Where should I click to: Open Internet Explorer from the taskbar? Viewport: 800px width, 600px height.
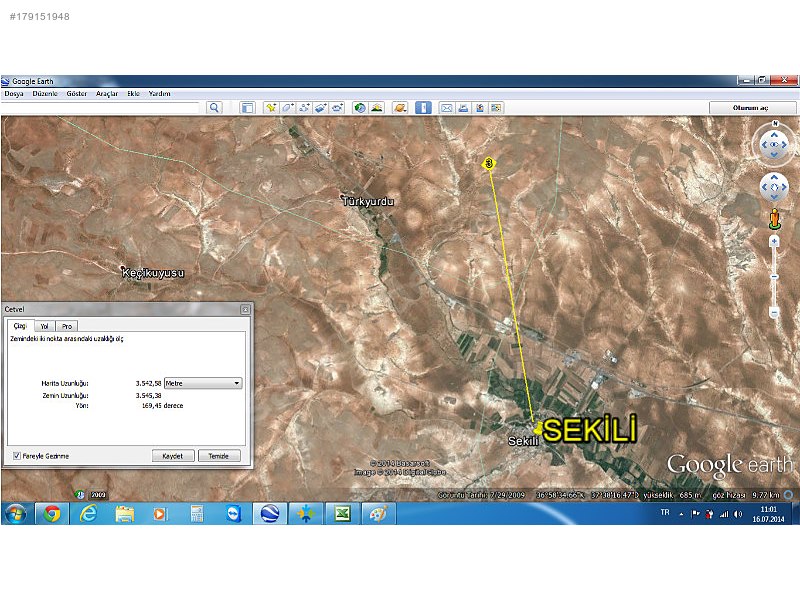point(88,513)
